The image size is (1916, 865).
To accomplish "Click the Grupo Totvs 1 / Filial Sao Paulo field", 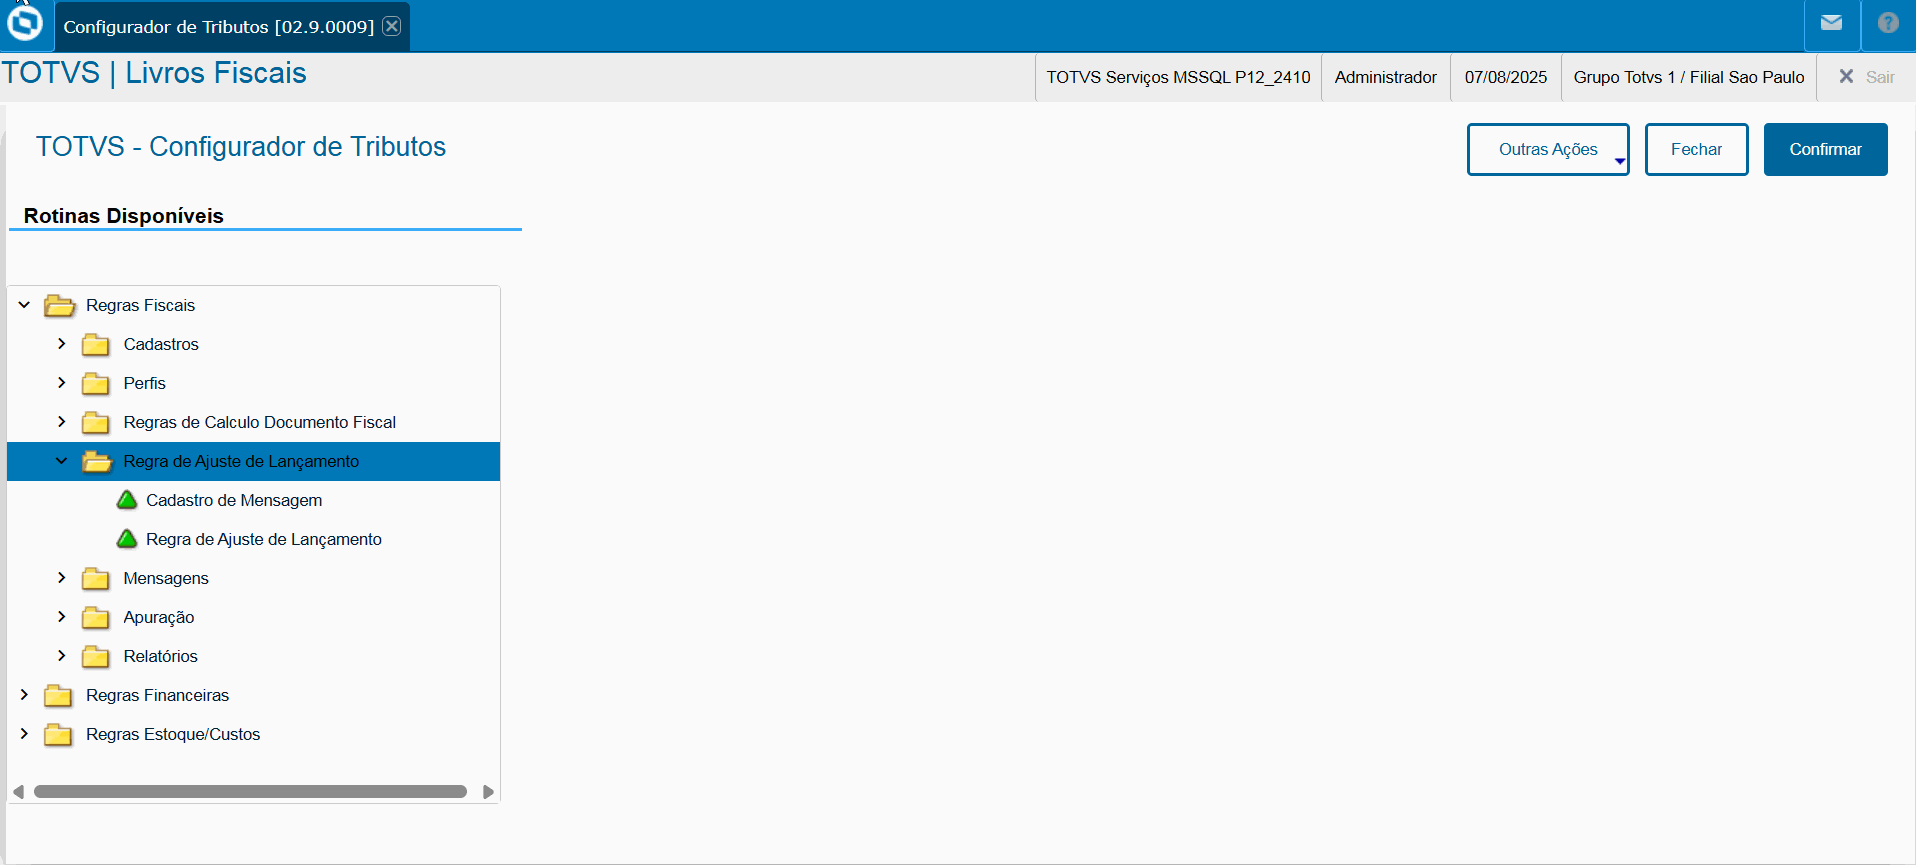I will 1689,77.
